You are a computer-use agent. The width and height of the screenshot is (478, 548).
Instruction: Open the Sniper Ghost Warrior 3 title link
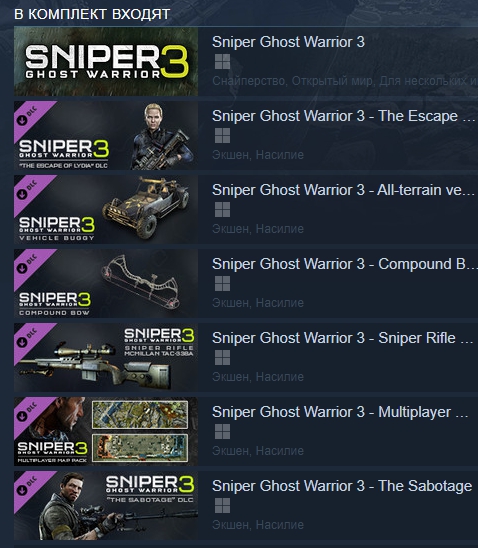point(288,42)
